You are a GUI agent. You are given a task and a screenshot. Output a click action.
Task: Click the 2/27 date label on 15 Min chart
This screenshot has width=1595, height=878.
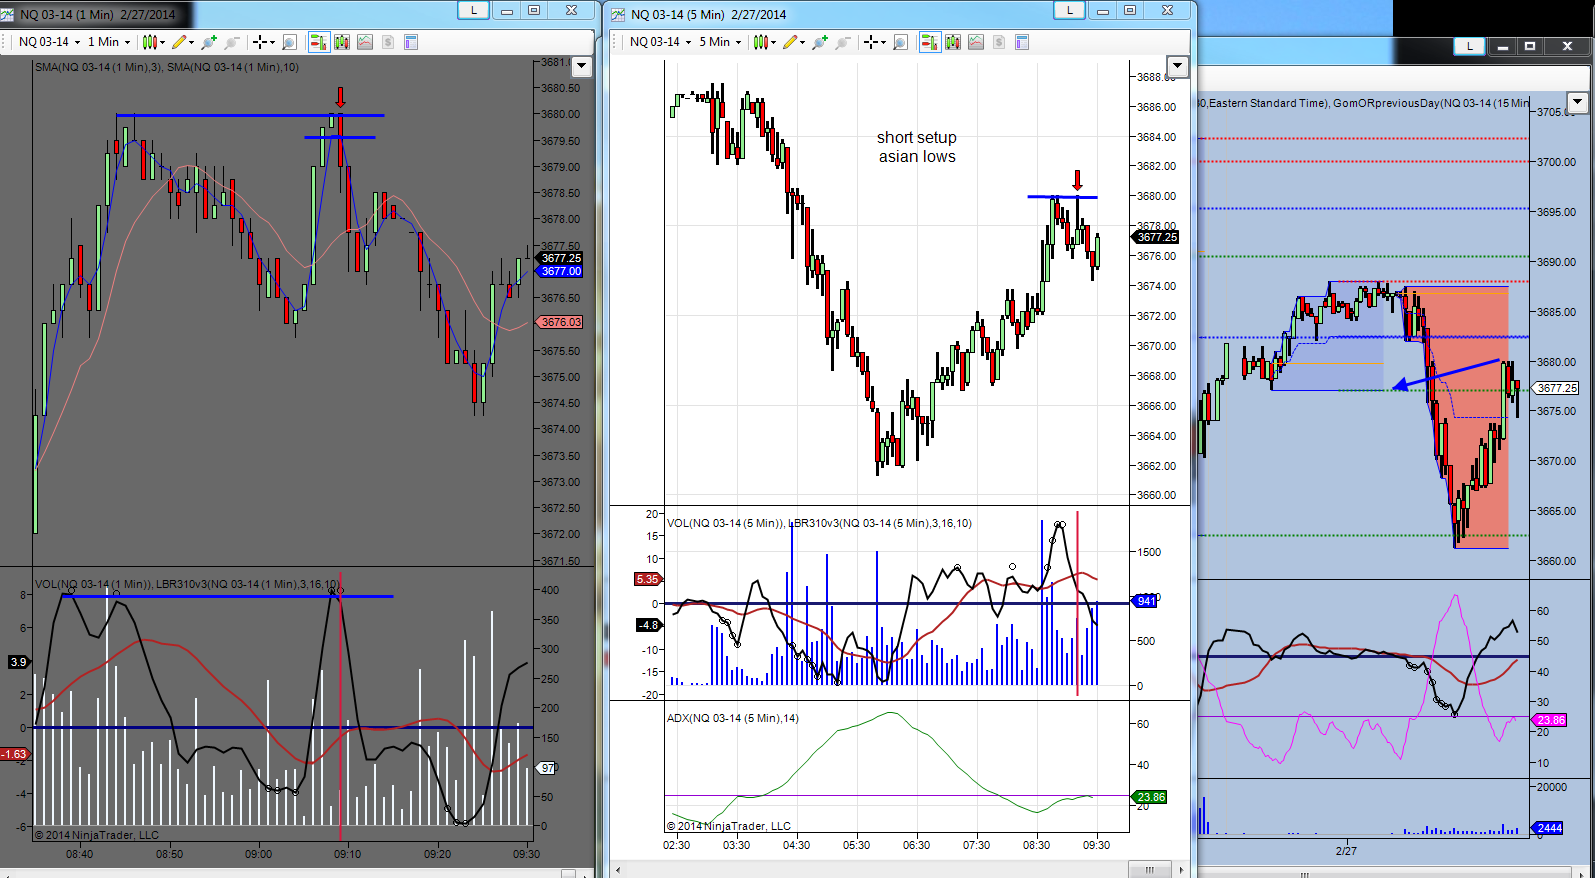click(1346, 851)
